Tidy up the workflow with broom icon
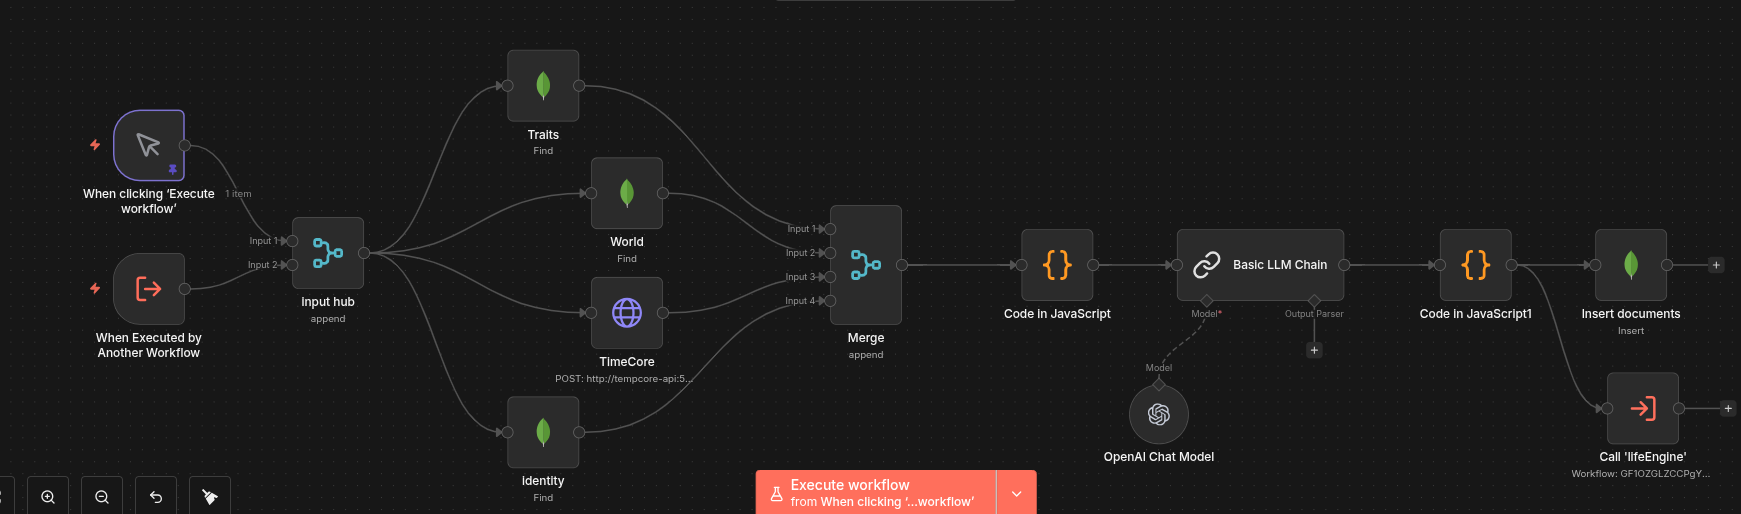 click(x=210, y=496)
